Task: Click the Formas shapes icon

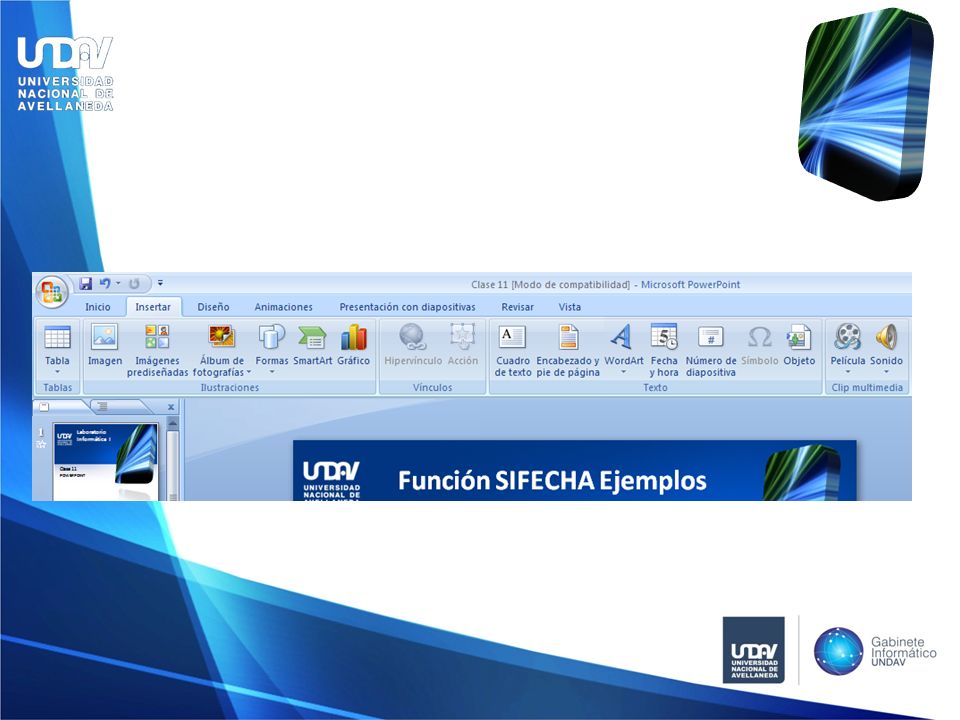Action: click(272, 337)
